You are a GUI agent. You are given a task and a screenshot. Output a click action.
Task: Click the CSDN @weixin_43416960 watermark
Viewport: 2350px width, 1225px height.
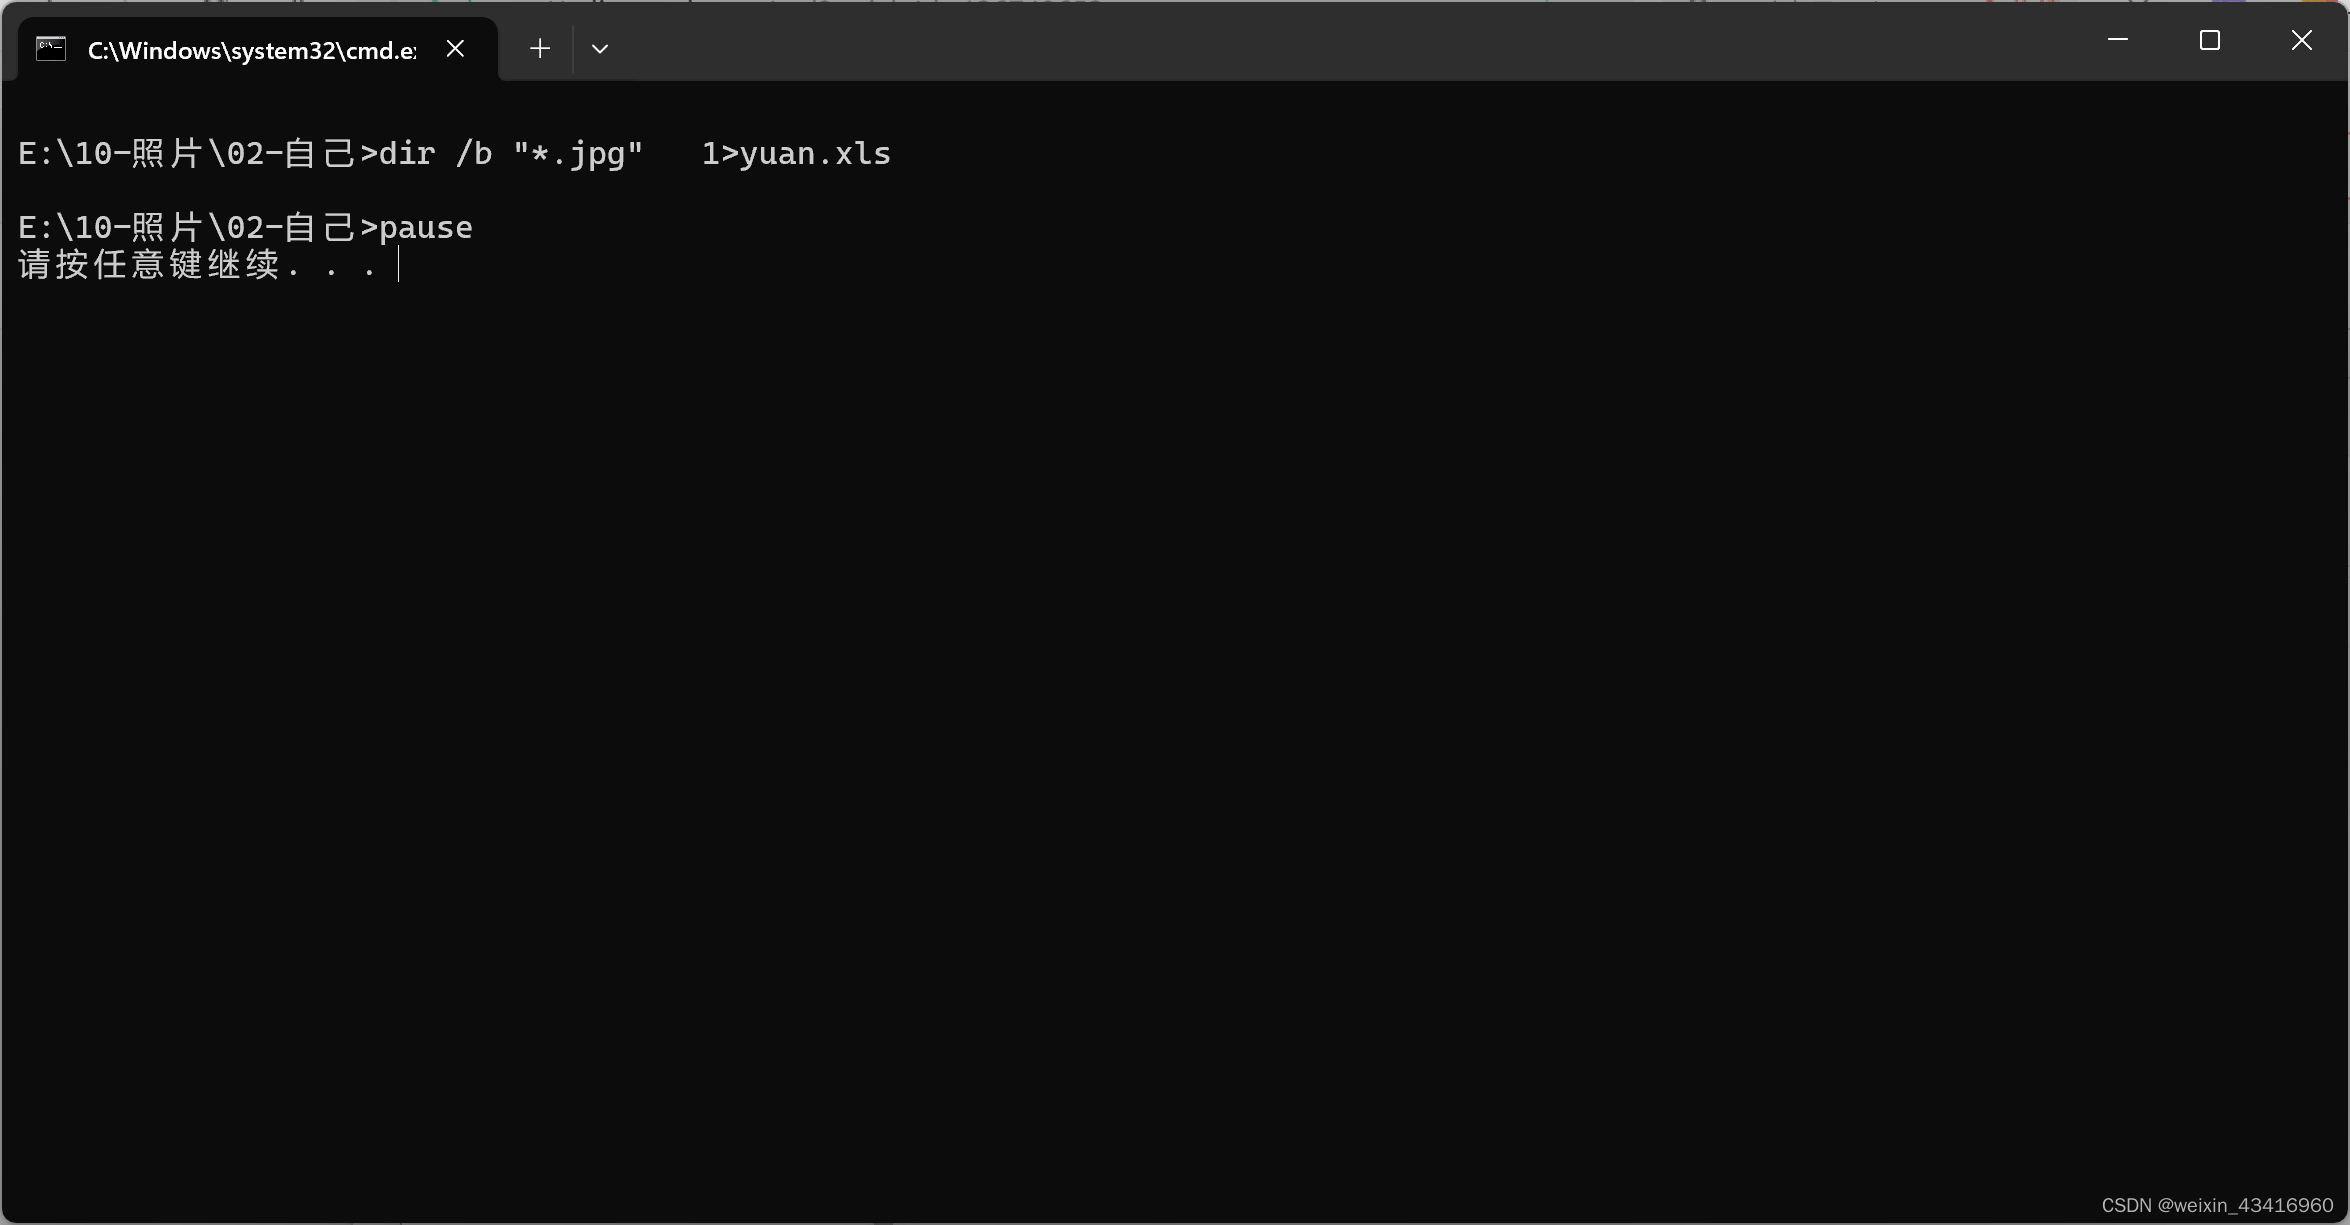[x=2217, y=1205]
